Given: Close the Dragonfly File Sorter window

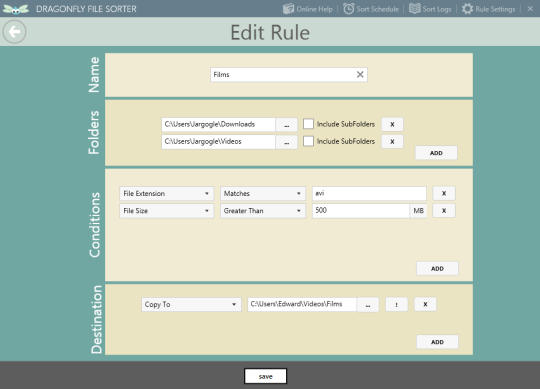Looking at the screenshot, I should (530, 9).
